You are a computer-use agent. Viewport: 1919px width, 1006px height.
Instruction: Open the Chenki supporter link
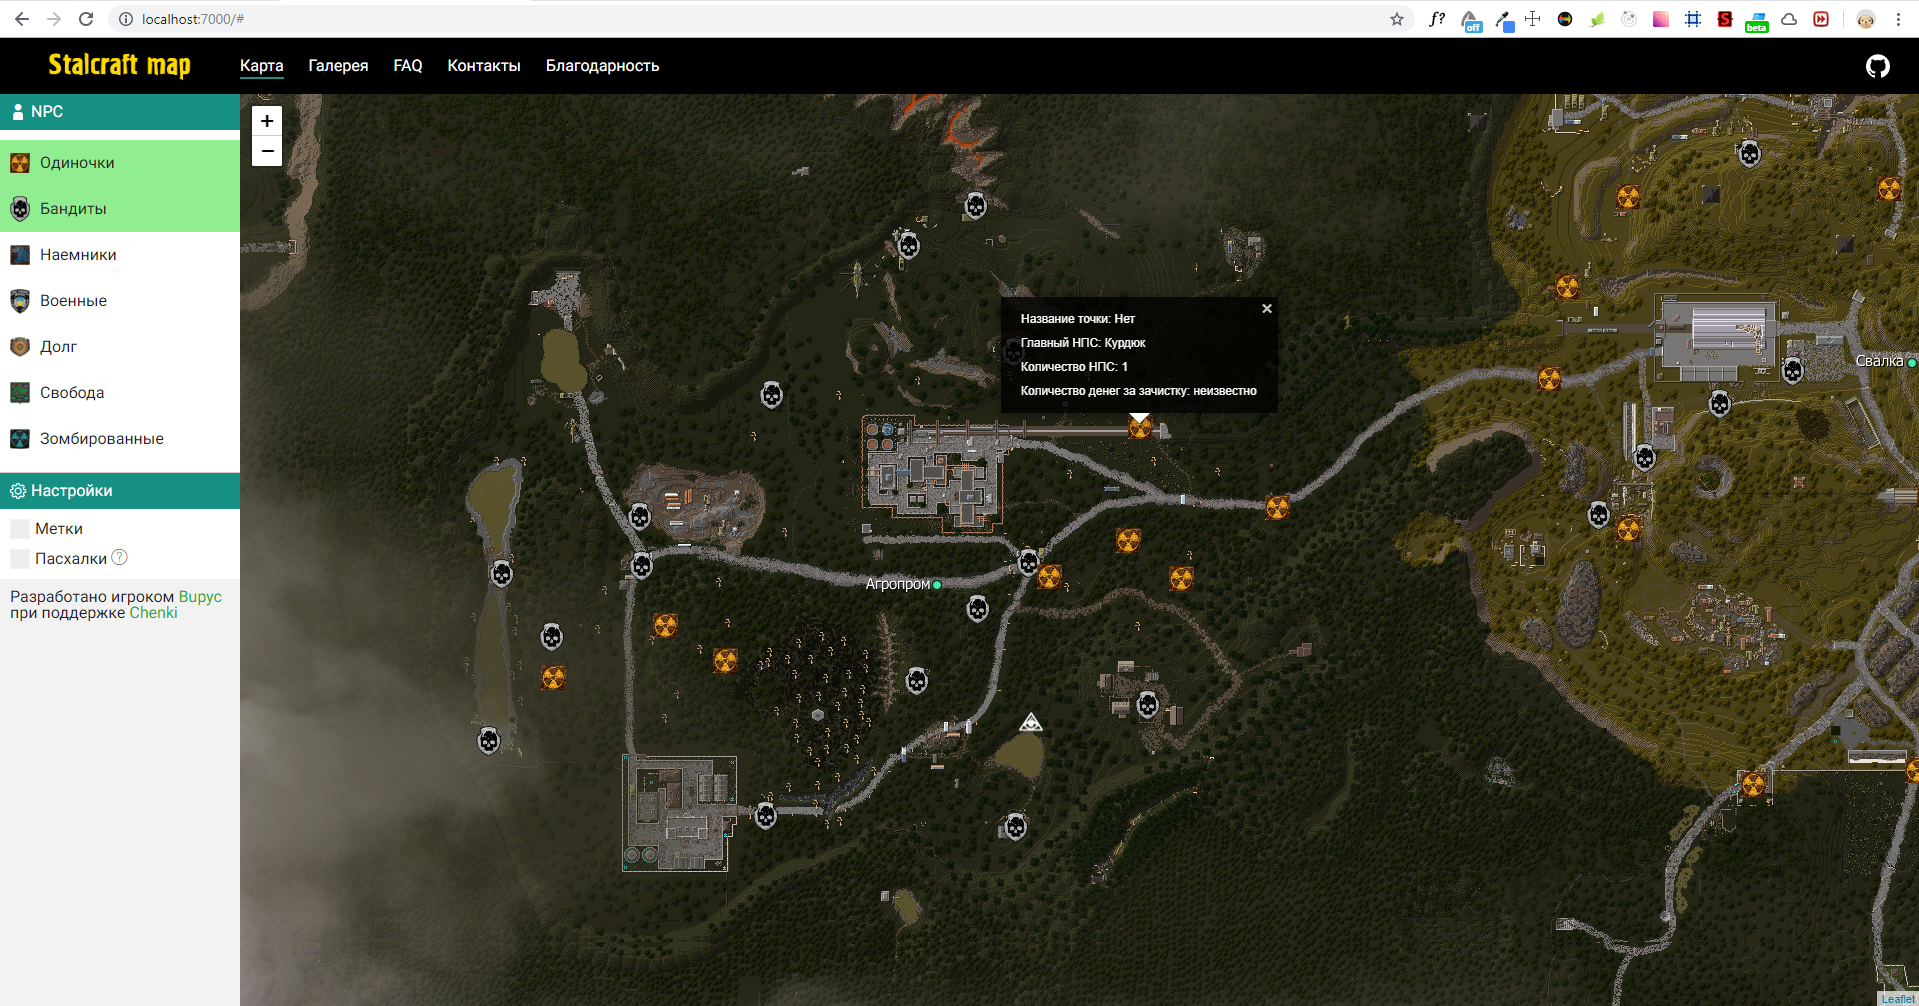pos(153,613)
